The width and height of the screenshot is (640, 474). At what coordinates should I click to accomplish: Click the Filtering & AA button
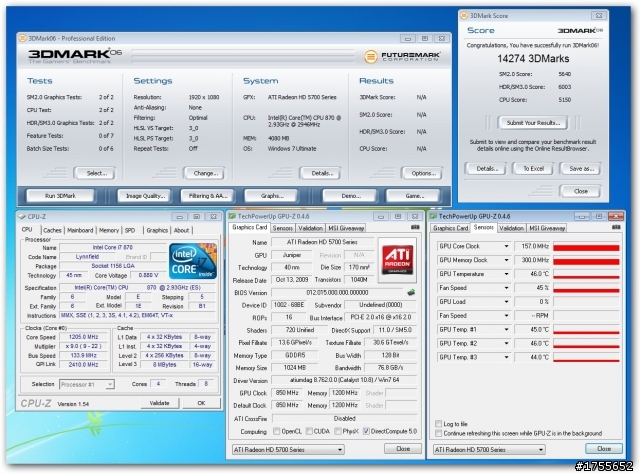point(208,196)
